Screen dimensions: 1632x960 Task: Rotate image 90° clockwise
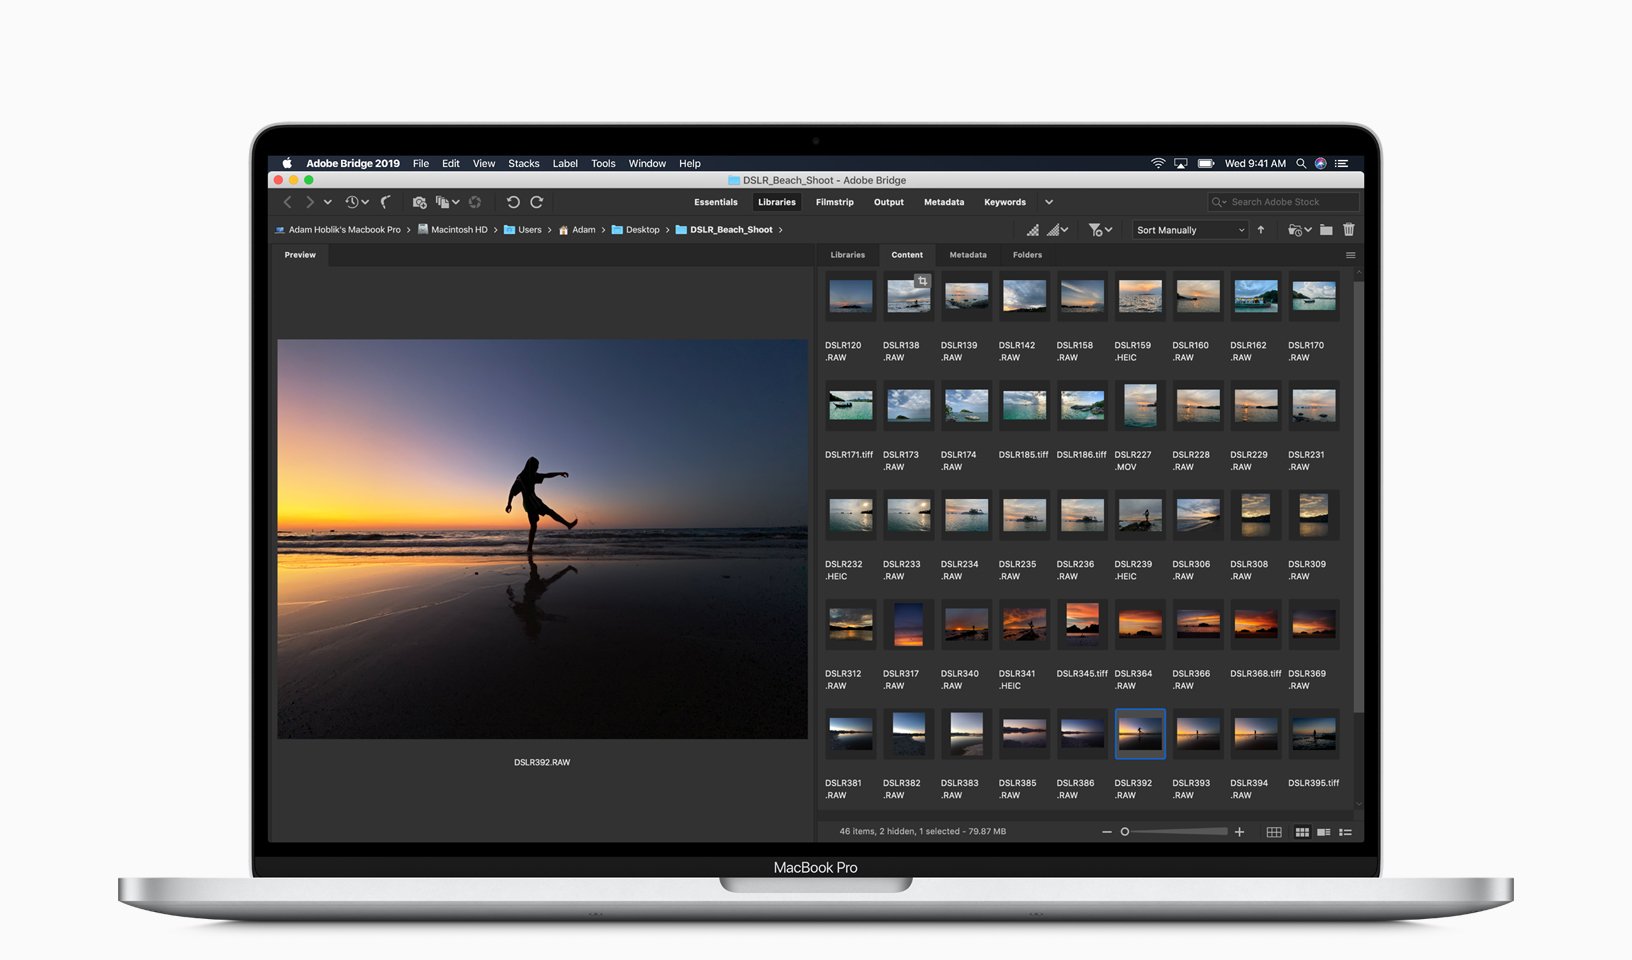[x=537, y=202]
